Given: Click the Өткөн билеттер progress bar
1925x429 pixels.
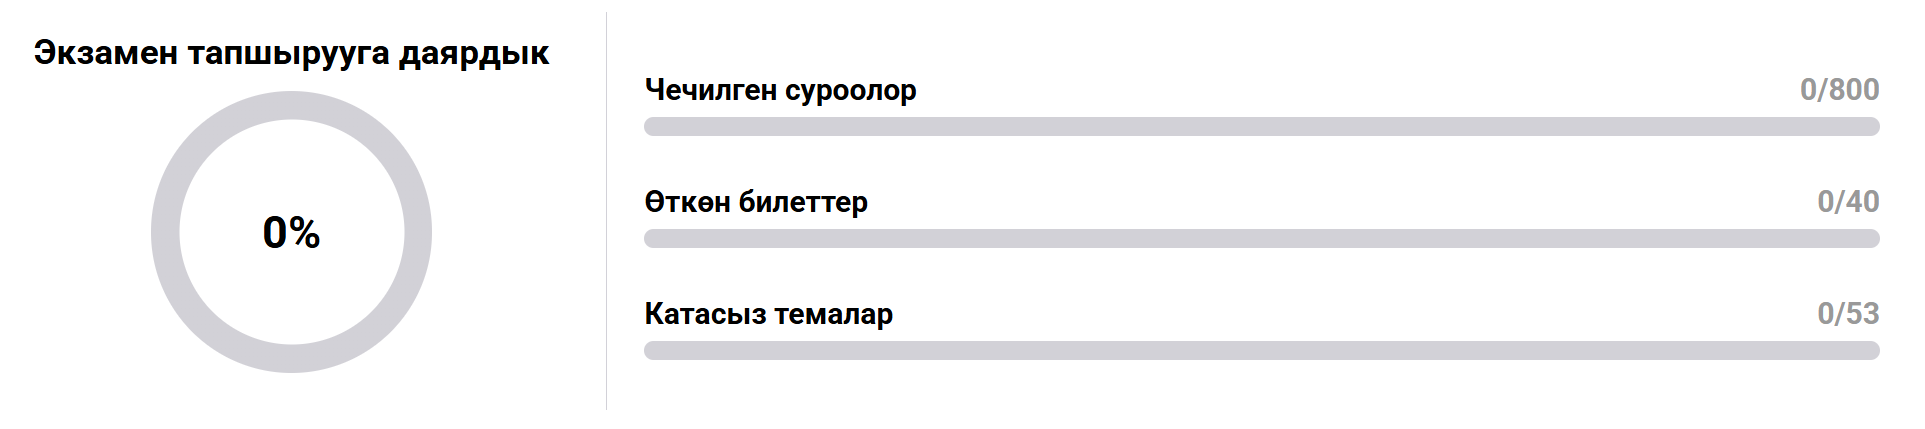Looking at the screenshot, I should pos(1261,239).
